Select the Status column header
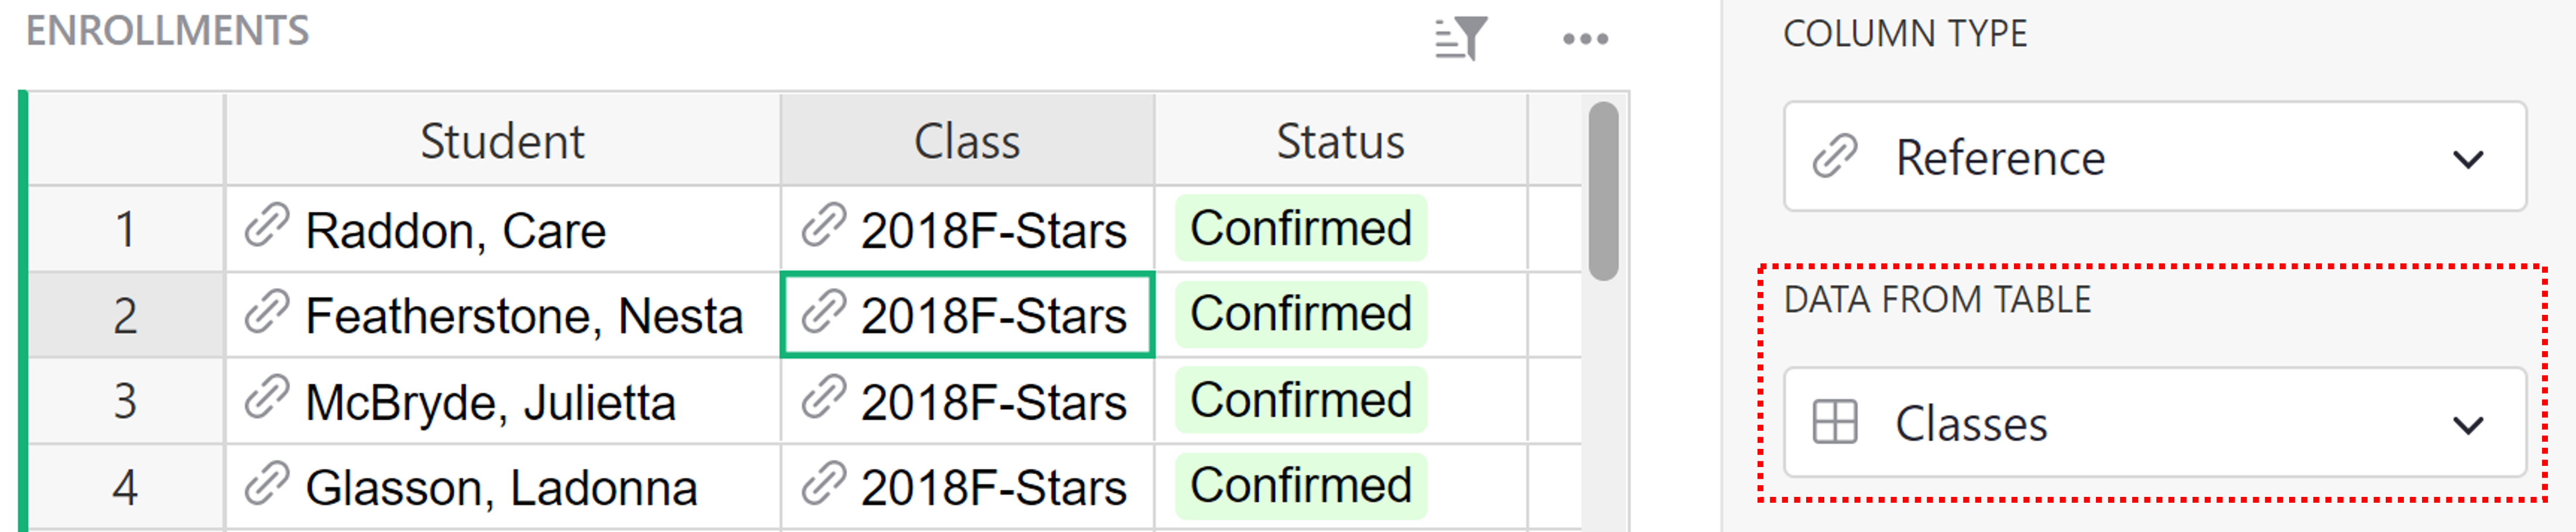Image resolution: width=2576 pixels, height=532 pixels. 1340,141
